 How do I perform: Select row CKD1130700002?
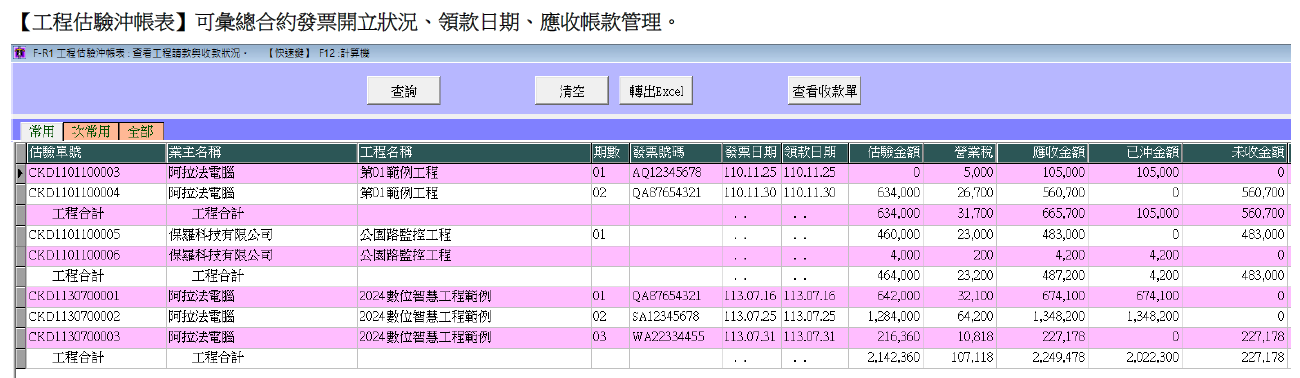point(658,317)
